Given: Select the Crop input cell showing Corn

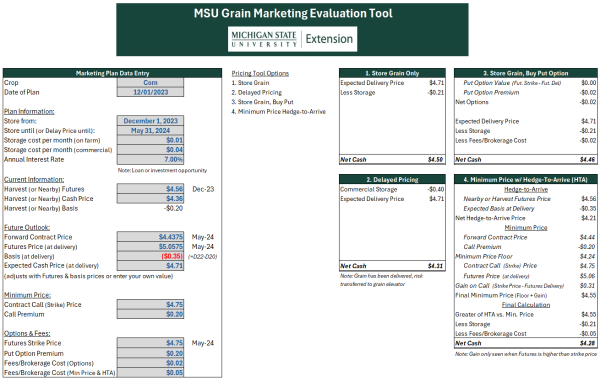Looking at the screenshot, I should tap(150, 83).
